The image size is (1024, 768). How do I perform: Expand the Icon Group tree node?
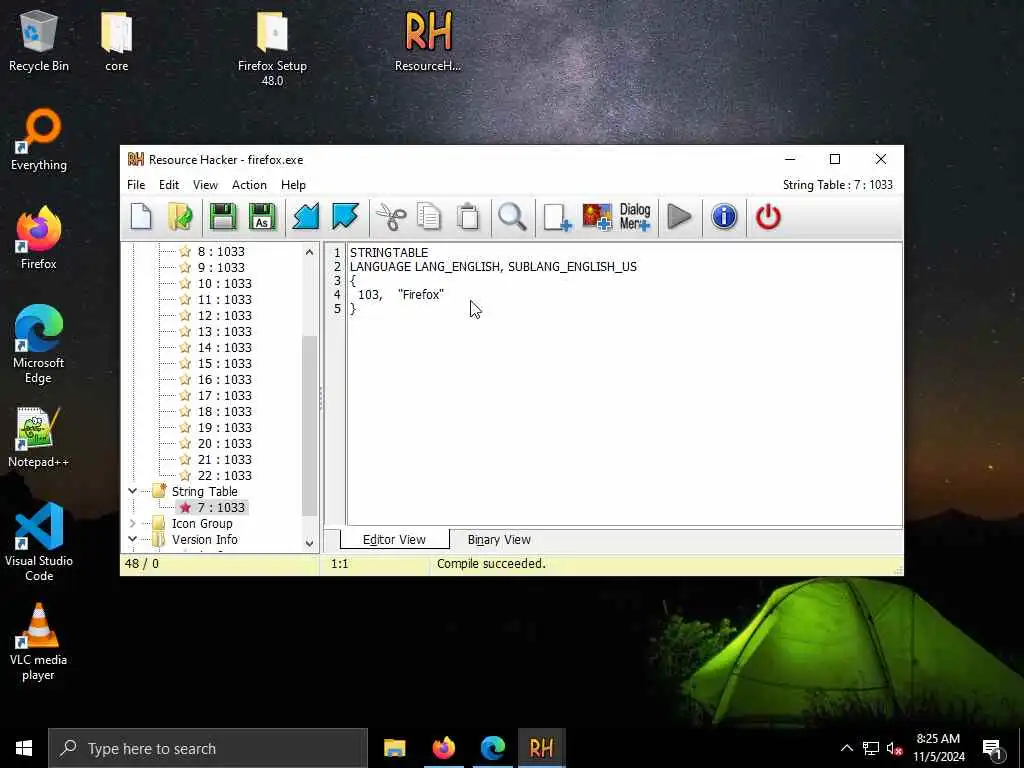tap(133, 523)
